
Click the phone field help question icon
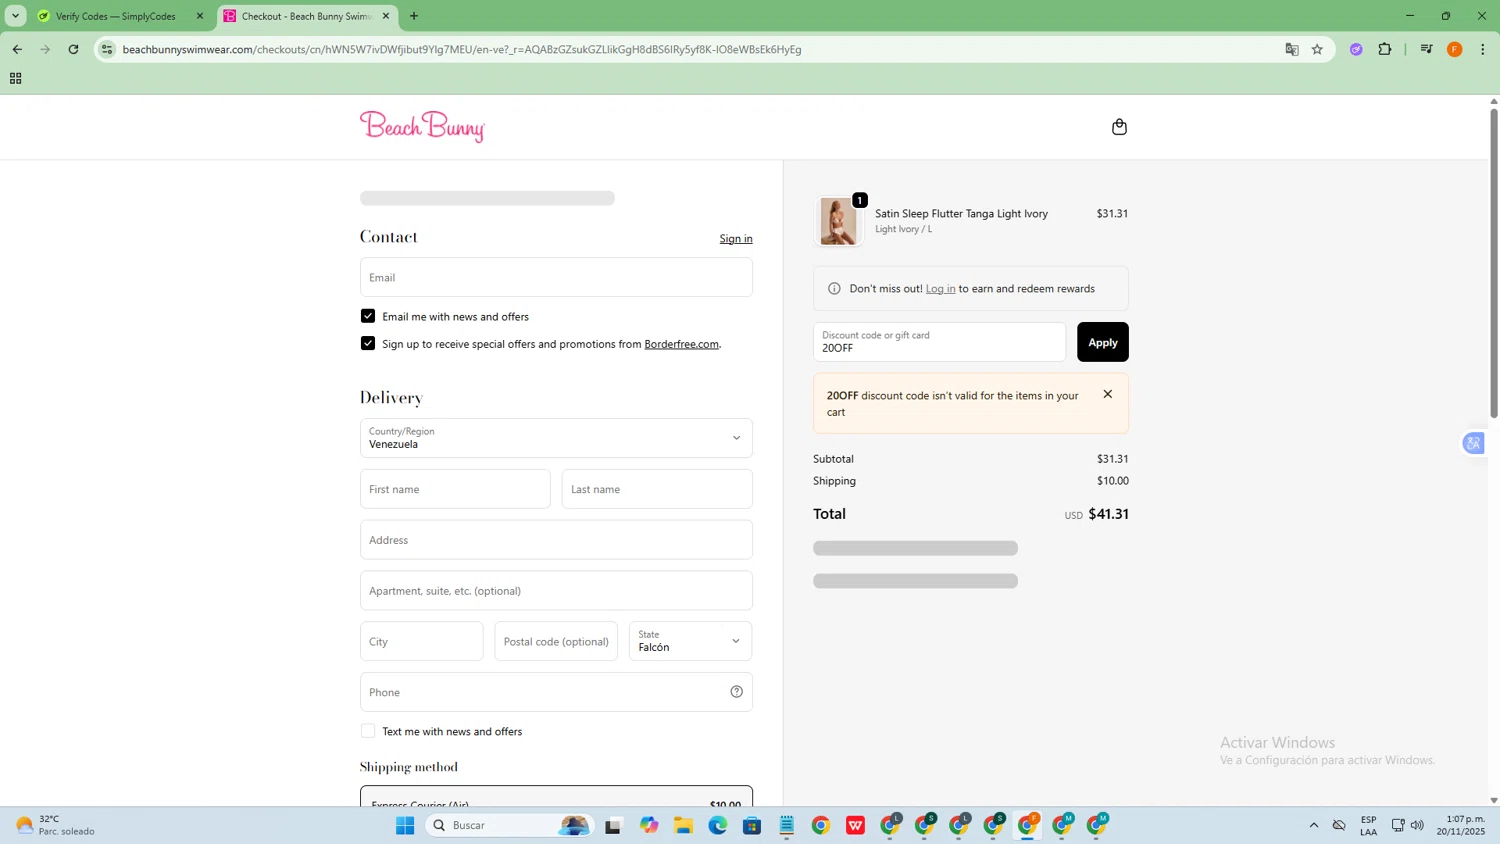click(x=736, y=692)
